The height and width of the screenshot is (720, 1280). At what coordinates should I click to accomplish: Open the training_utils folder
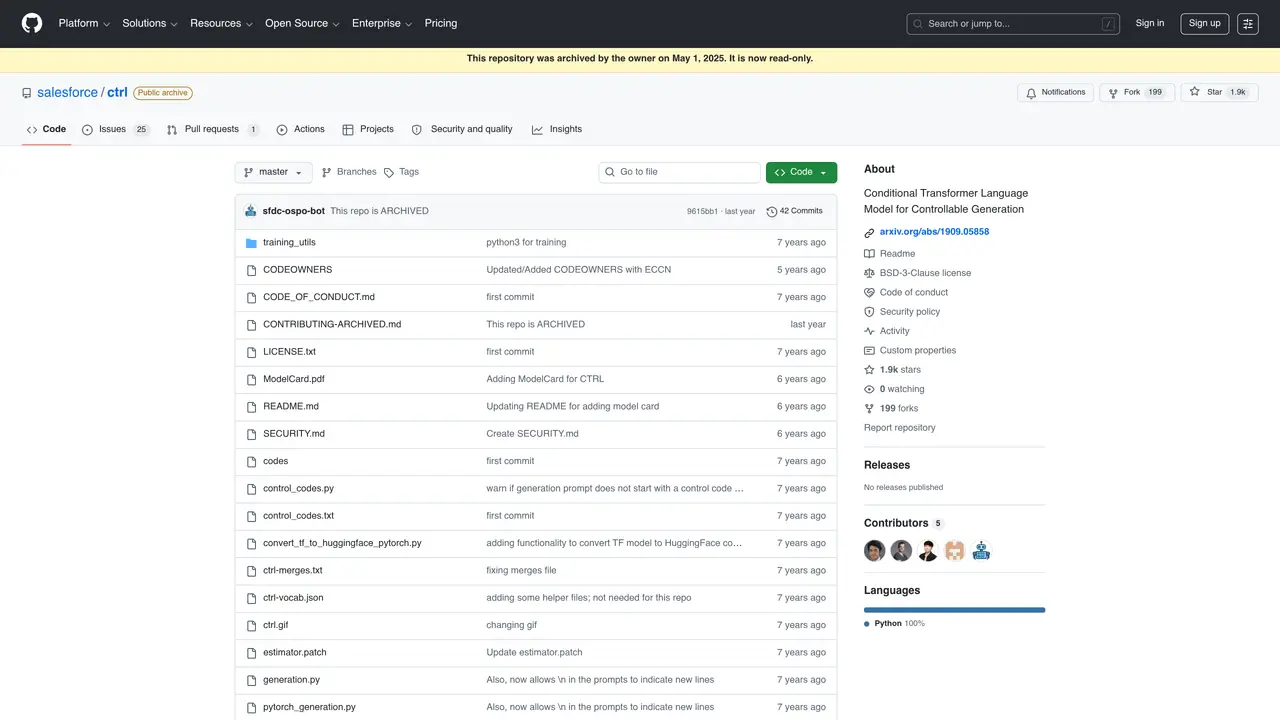[289, 243]
